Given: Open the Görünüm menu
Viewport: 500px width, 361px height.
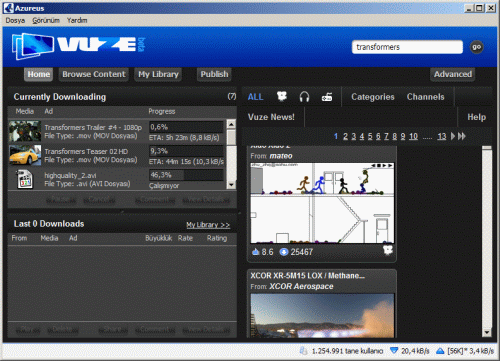Looking at the screenshot, I should point(46,20).
